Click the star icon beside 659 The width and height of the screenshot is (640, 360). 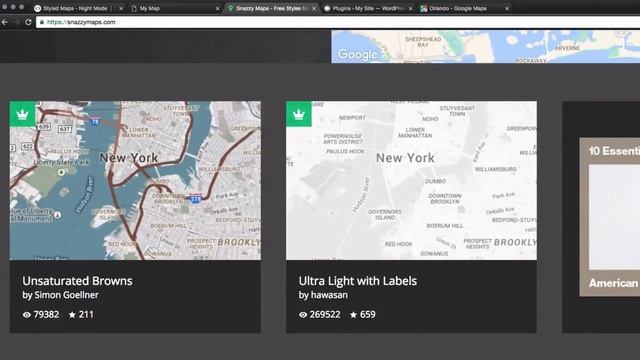point(353,315)
